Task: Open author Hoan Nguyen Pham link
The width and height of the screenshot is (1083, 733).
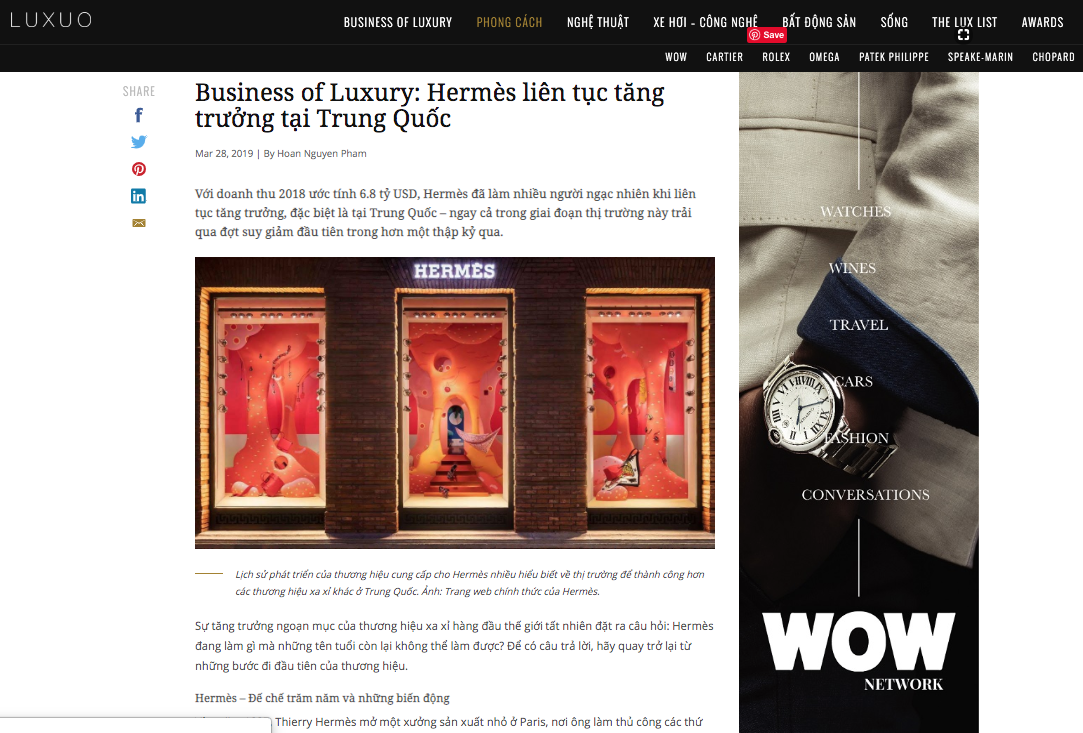Action: point(321,153)
